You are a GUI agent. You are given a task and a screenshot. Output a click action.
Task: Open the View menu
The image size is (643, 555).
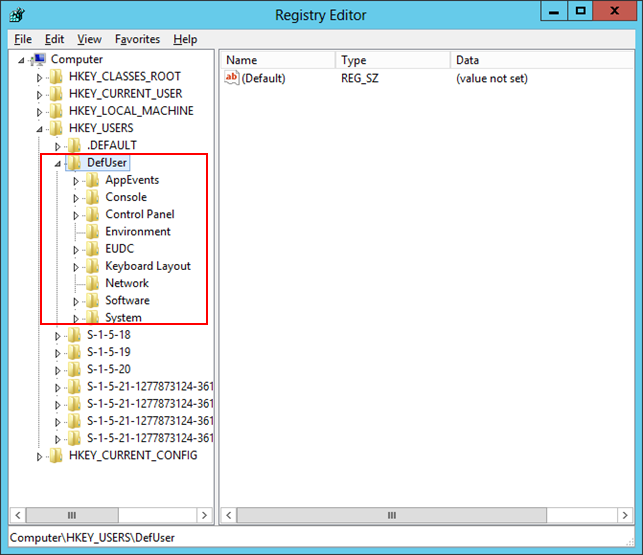tap(89, 39)
